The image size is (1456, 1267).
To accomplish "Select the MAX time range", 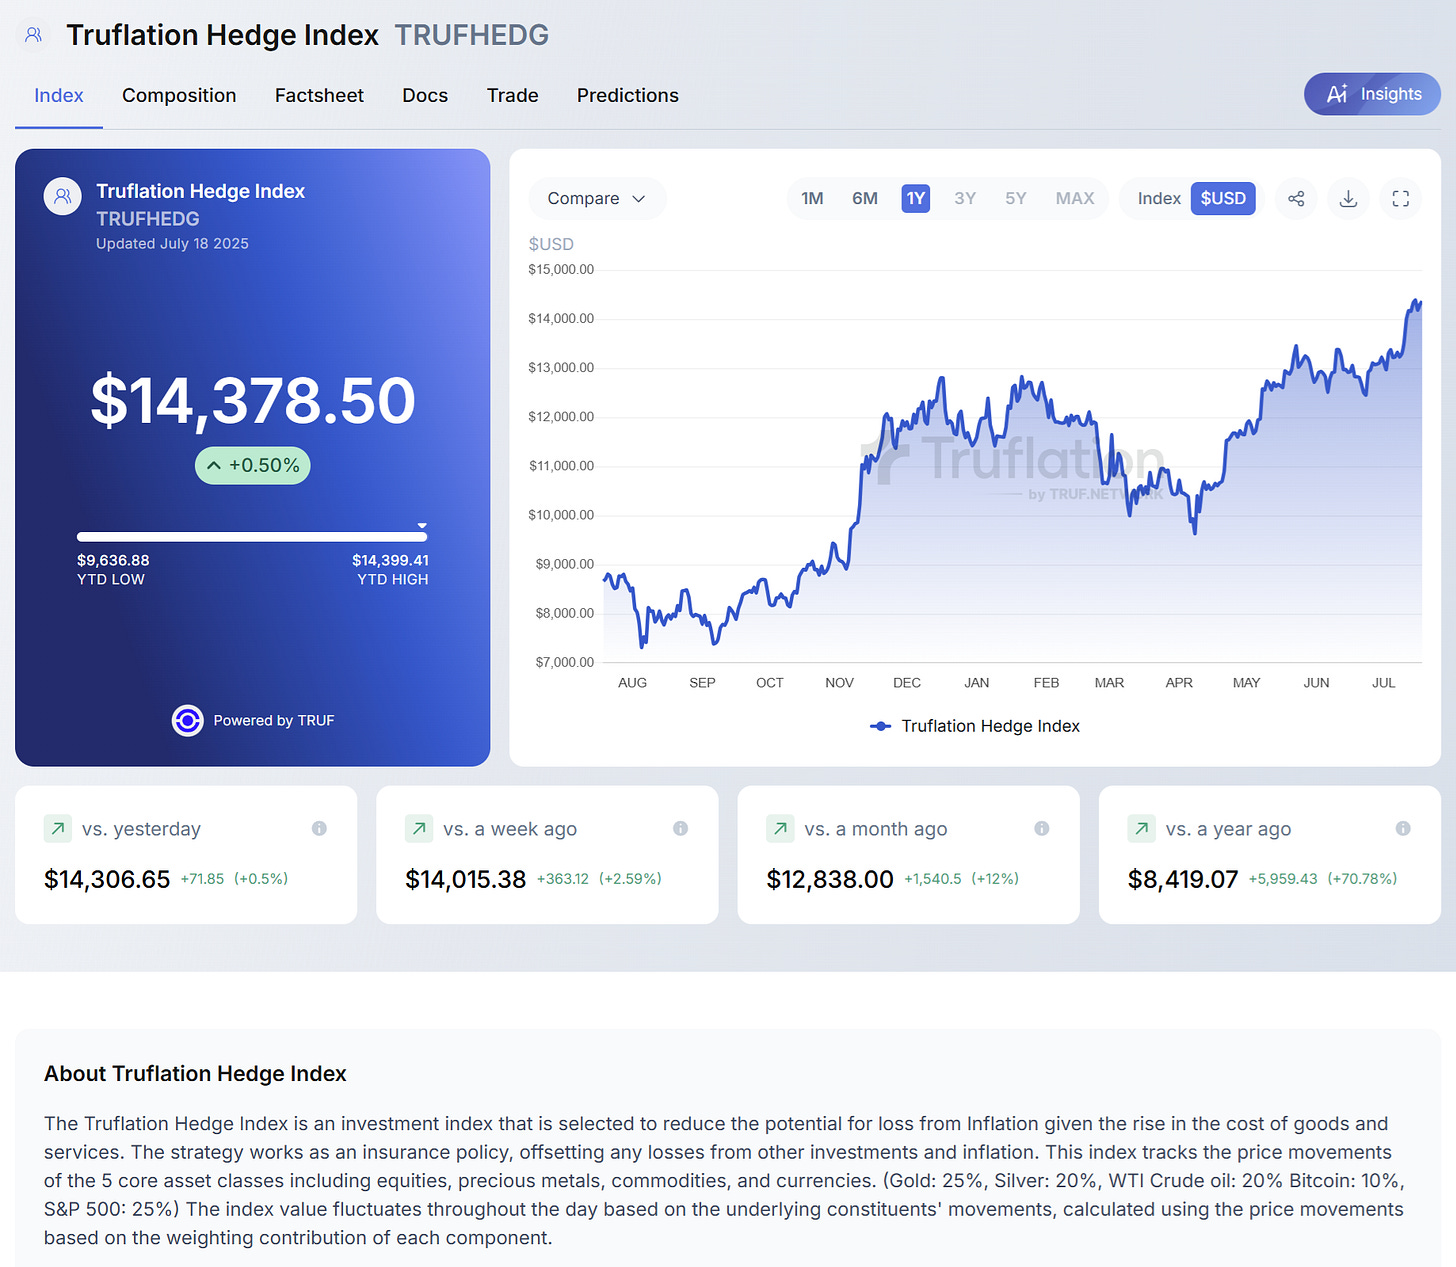I will click(x=1075, y=198).
